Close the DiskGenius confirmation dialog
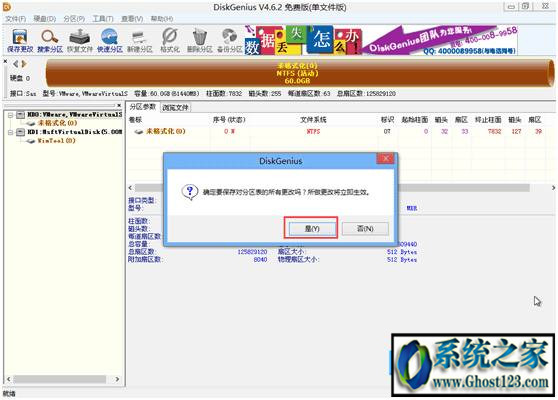 [x=385, y=159]
